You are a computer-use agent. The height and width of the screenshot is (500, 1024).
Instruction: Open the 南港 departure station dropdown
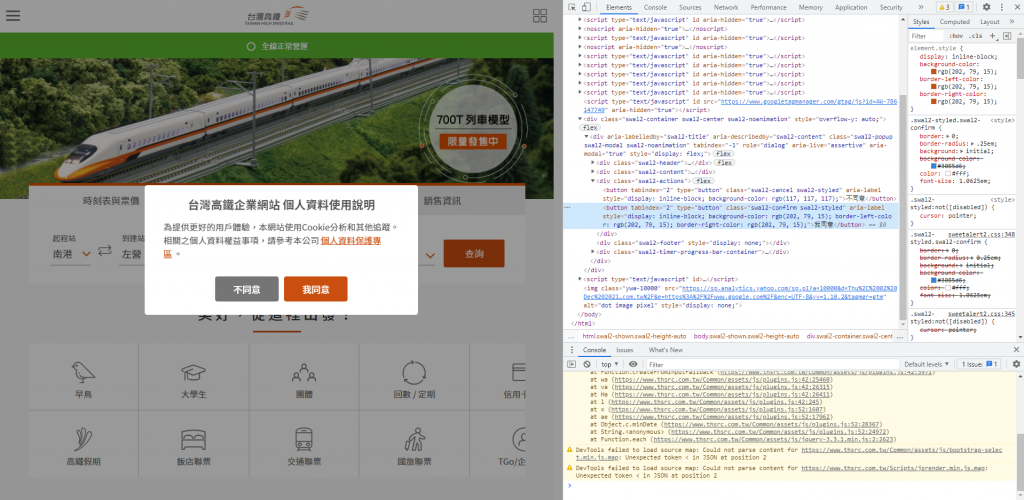pos(71,255)
